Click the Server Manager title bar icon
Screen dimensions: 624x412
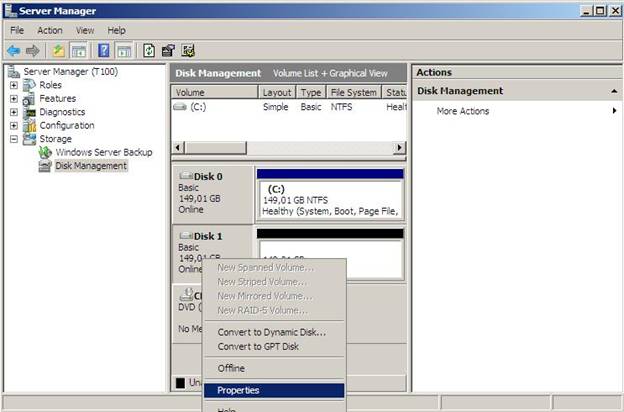[x=10, y=11]
